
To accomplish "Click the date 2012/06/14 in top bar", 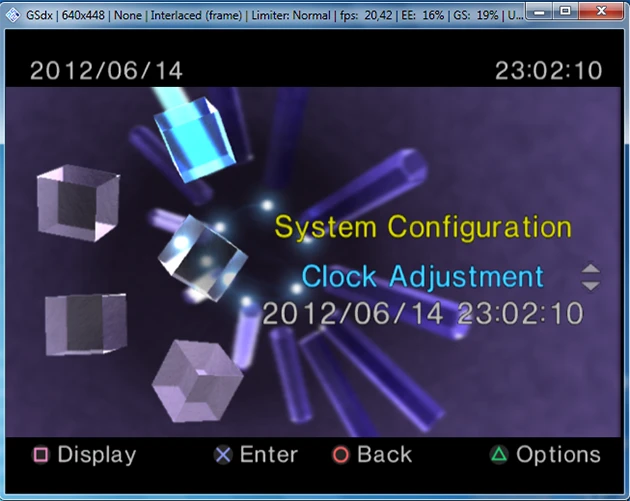I will (x=106, y=71).
